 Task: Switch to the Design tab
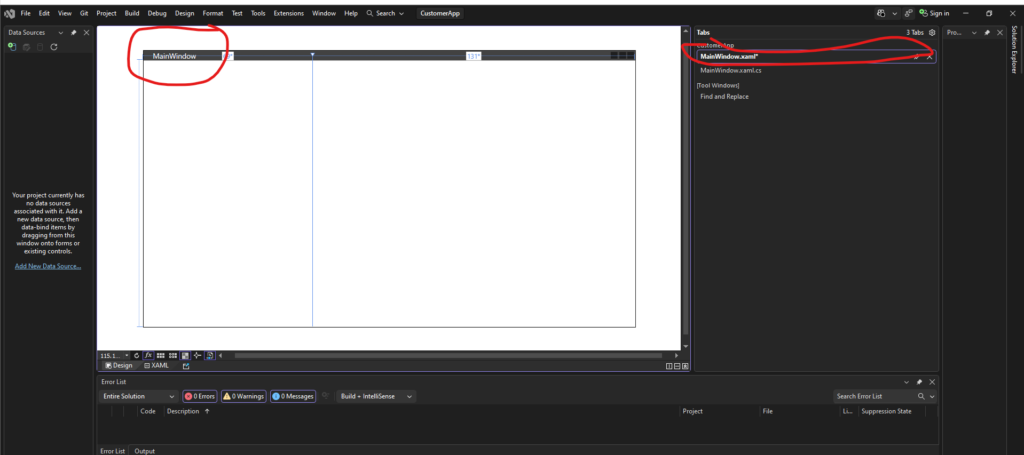[x=119, y=366]
